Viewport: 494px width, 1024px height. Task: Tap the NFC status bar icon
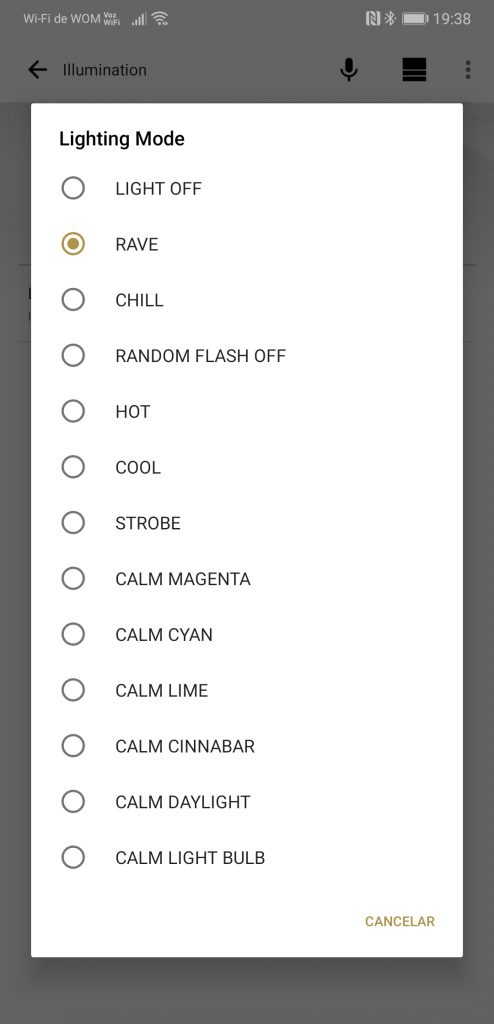click(373, 18)
